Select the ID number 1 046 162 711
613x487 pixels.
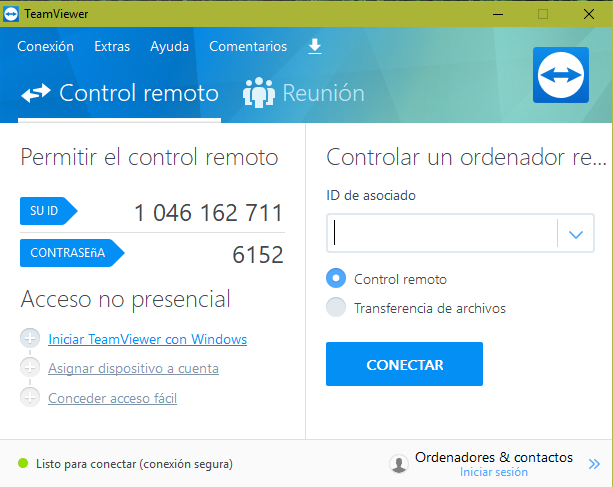pyautogui.click(x=208, y=213)
